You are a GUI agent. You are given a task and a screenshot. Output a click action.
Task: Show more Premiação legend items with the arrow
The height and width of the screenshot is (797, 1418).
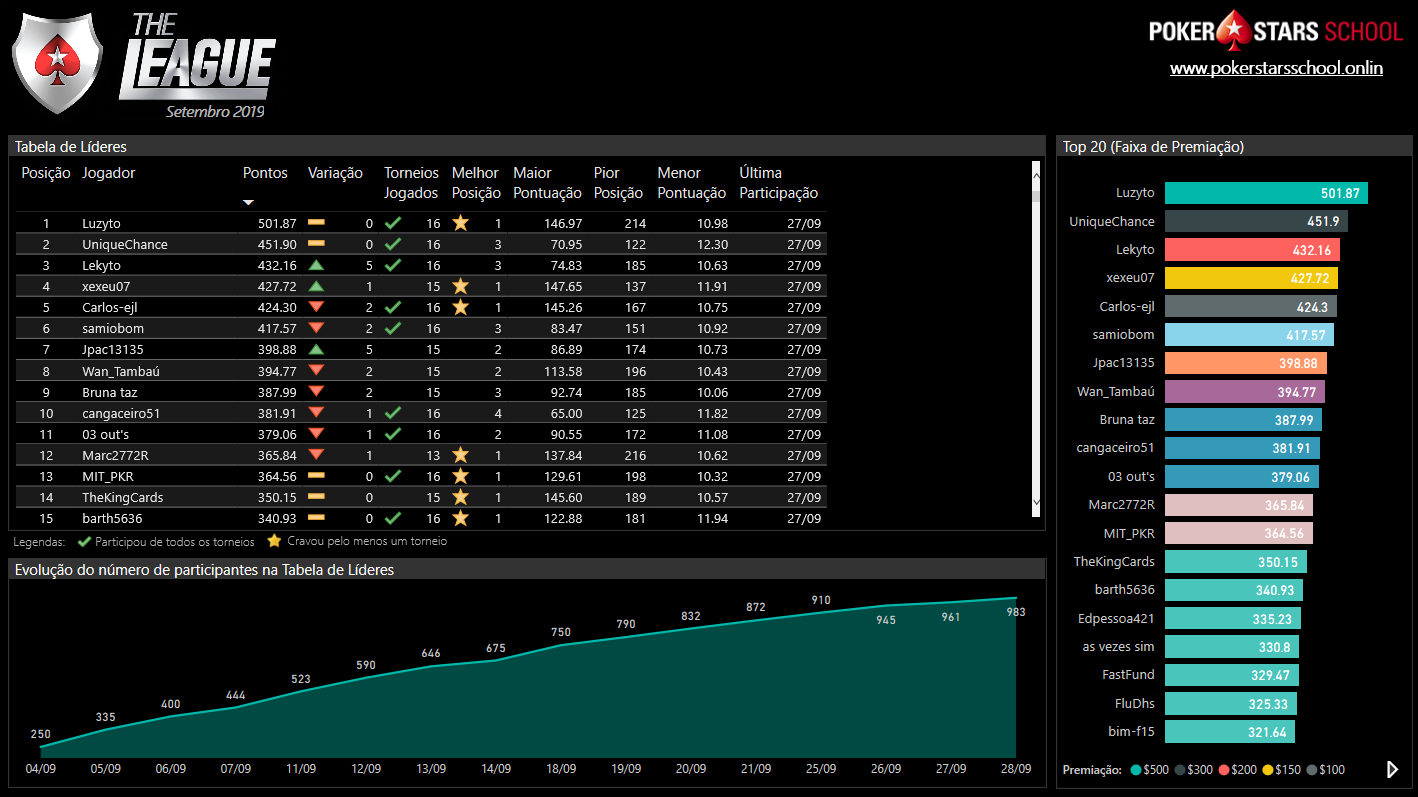pos(1392,769)
